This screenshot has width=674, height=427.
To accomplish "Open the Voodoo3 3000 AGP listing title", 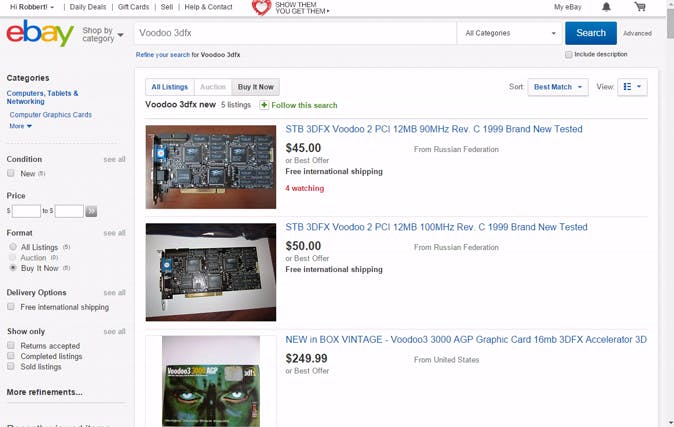I will 466,339.
